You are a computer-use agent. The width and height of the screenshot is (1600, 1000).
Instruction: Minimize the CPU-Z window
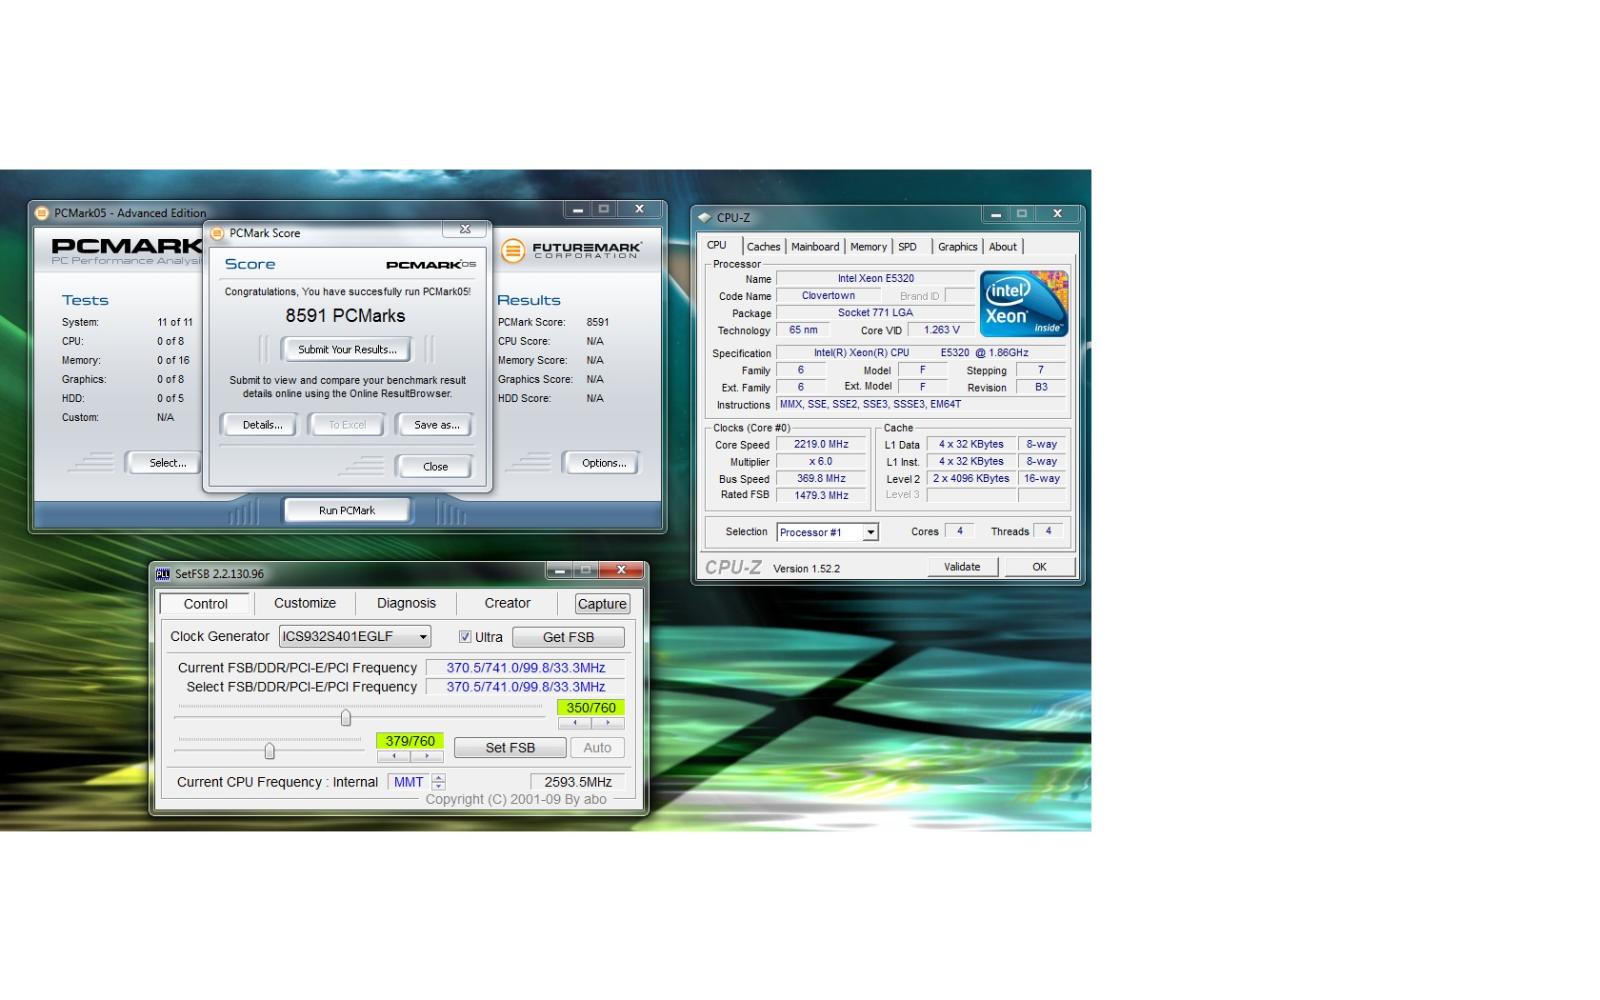[x=995, y=214]
